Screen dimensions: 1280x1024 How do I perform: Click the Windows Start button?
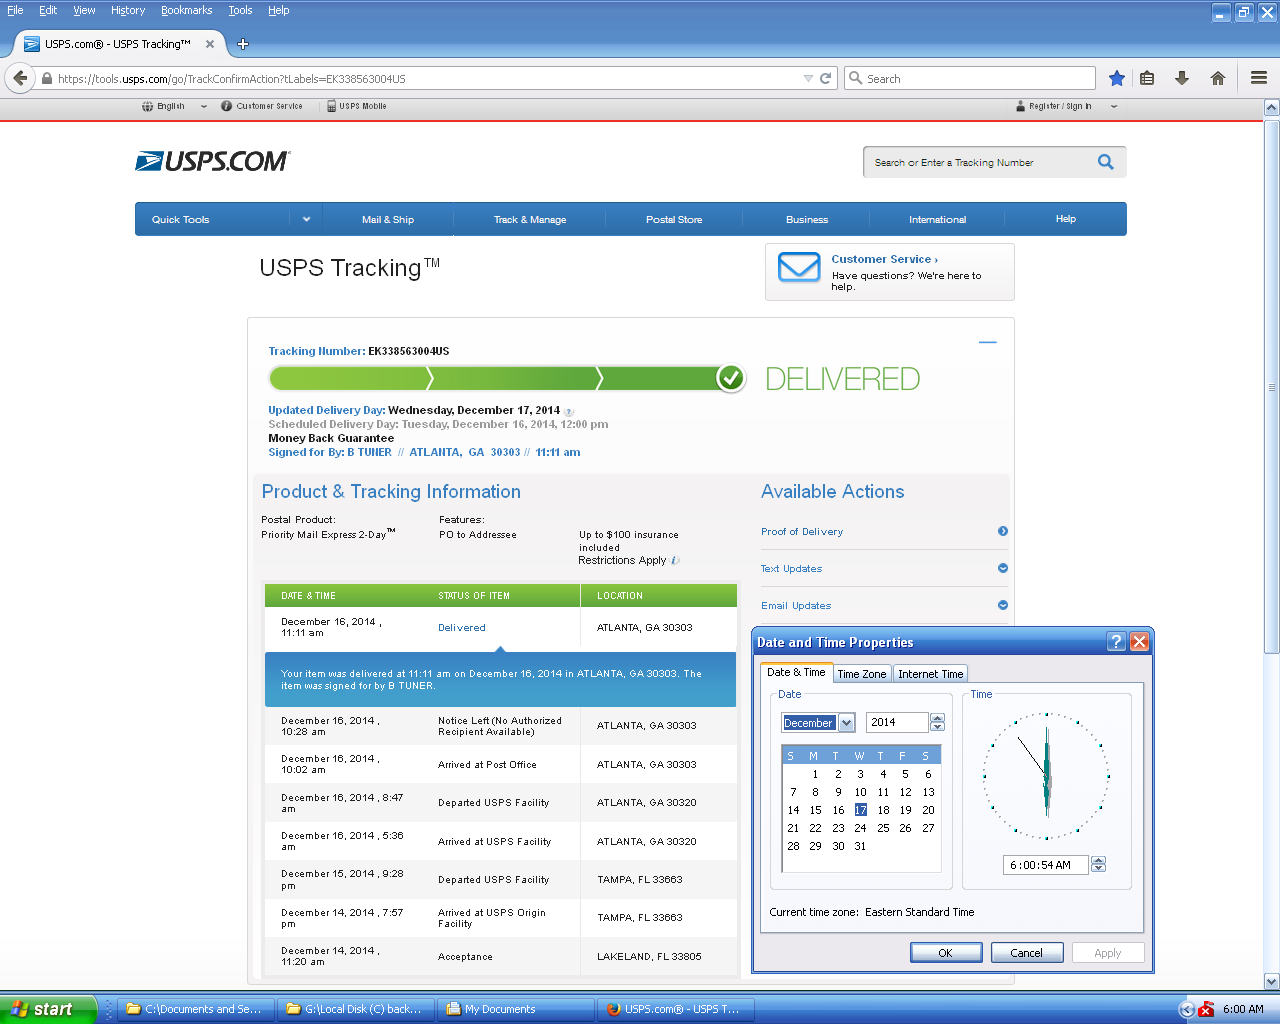[48, 1009]
